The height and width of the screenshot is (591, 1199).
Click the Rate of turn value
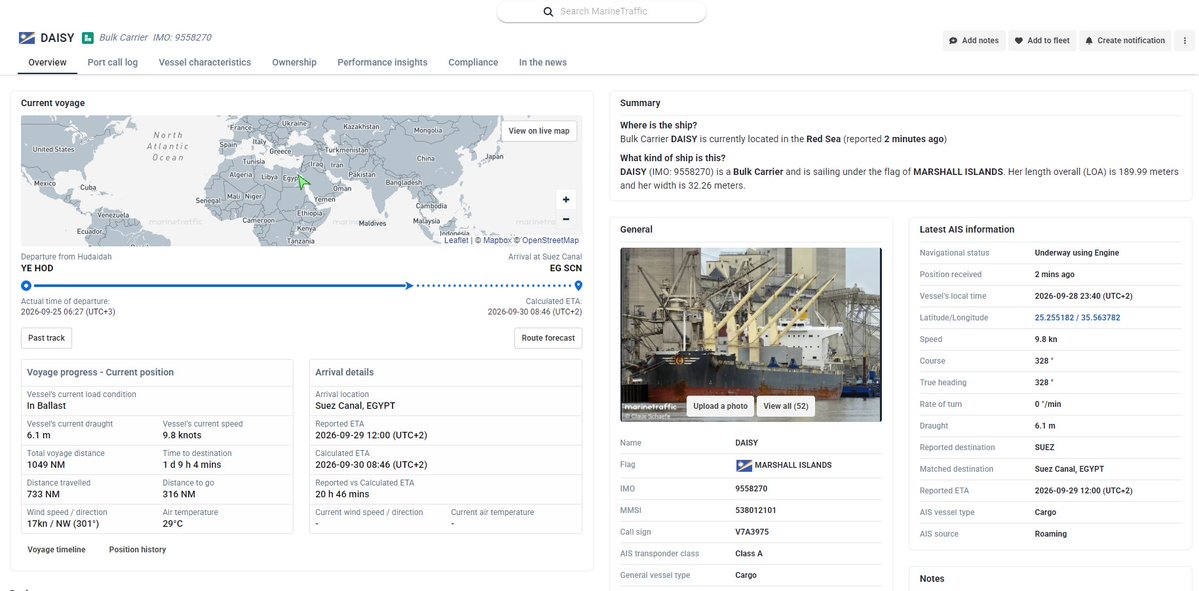(1048, 404)
